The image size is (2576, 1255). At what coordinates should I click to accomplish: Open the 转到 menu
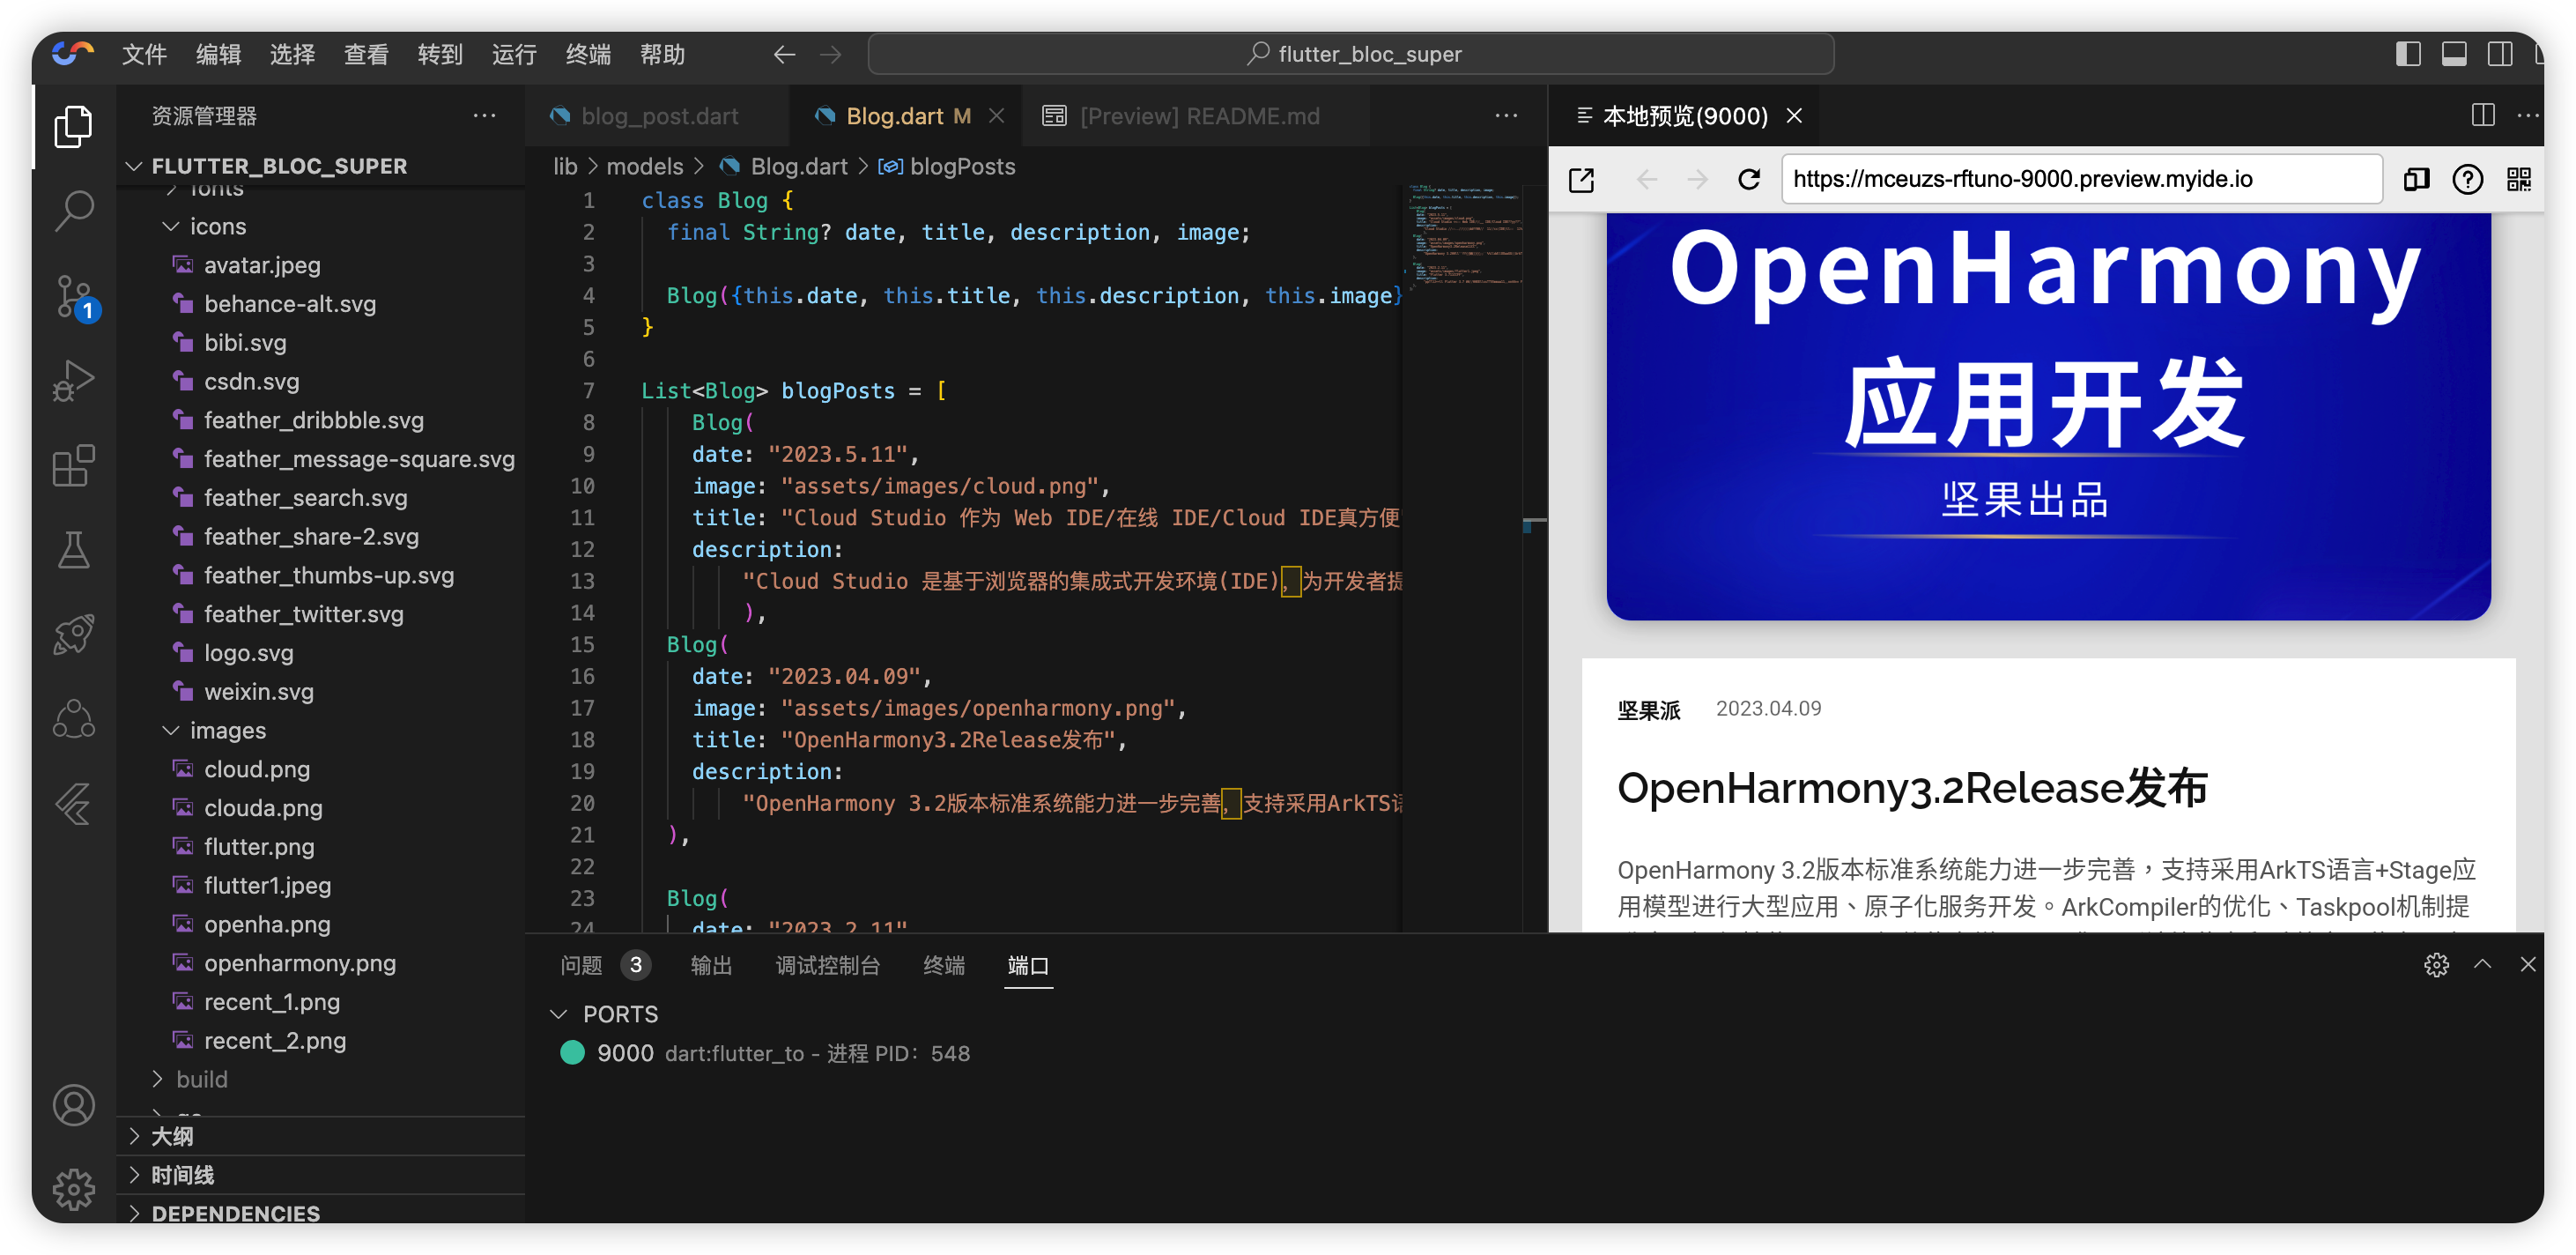tap(440, 54)
